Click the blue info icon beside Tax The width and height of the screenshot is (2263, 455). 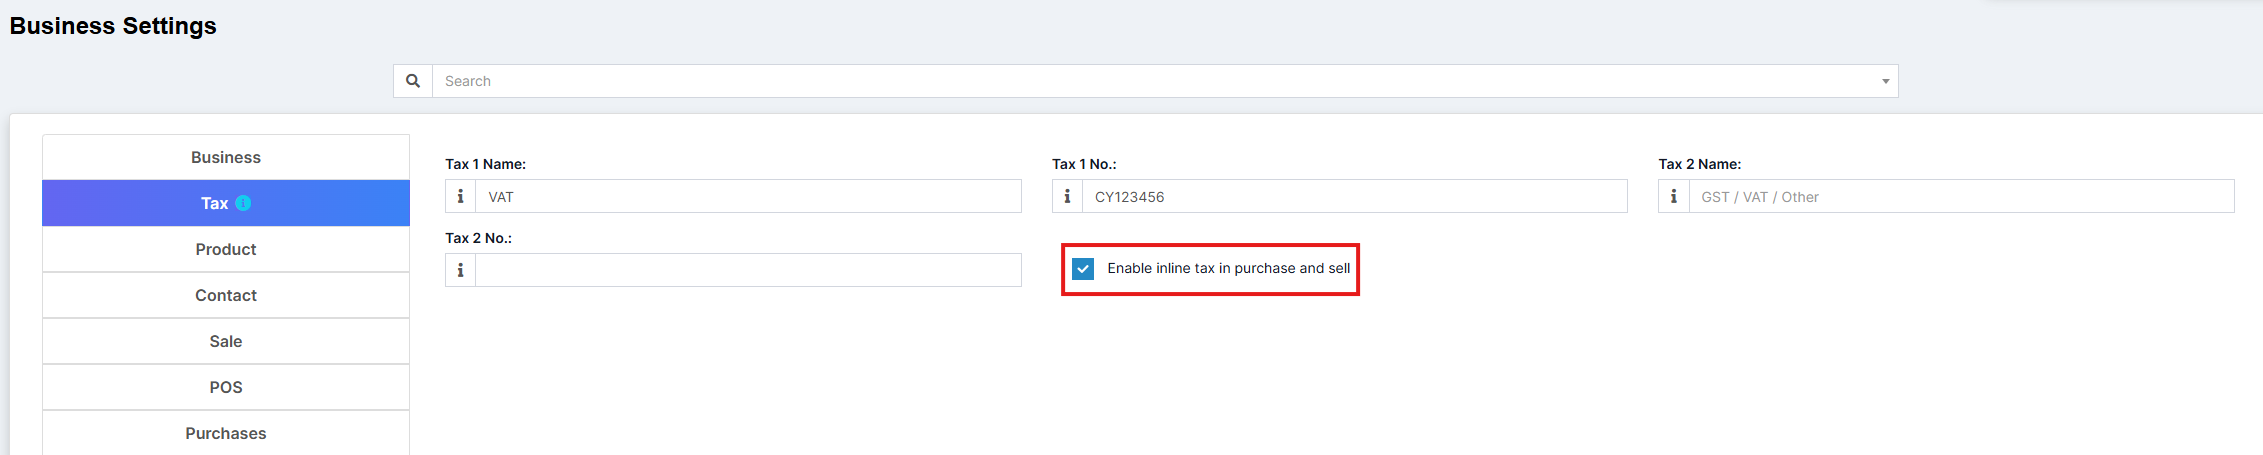coord(243,203)
